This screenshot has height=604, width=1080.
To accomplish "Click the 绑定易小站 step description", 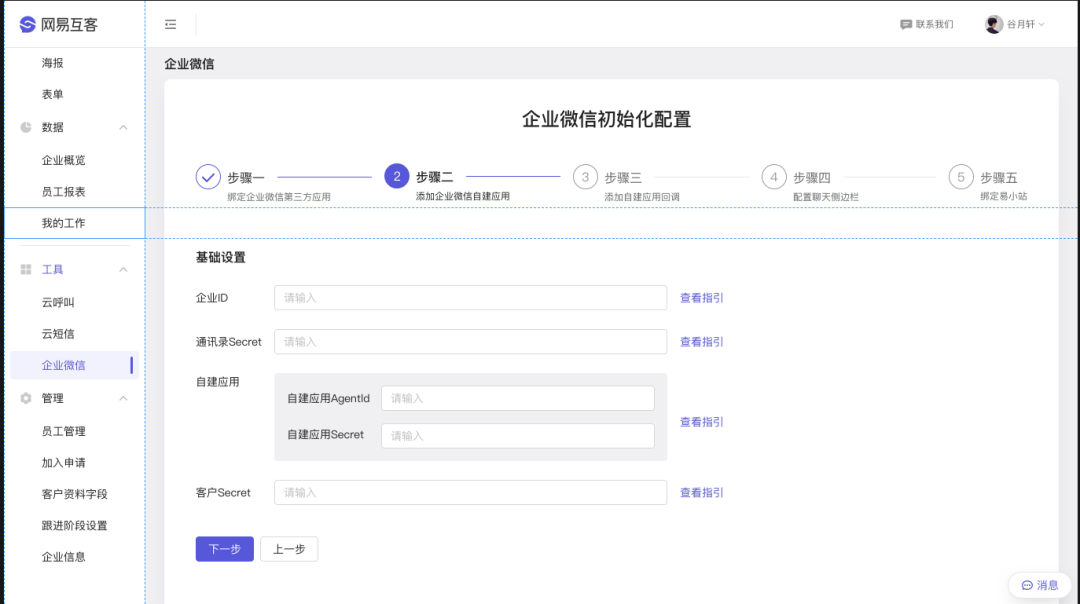I will pyautogui.click(x=1004, y=196).
